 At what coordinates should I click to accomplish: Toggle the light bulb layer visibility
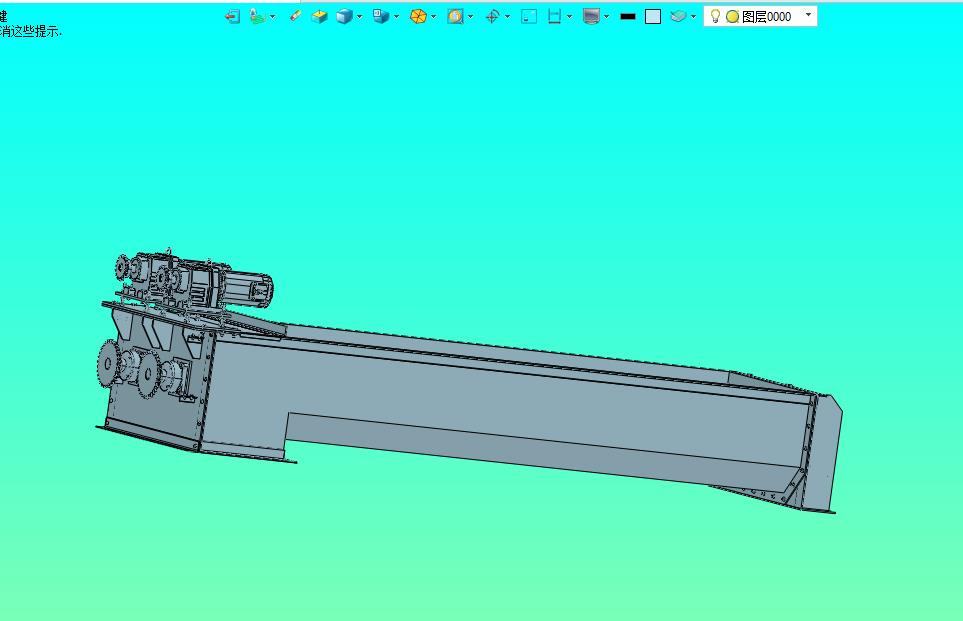tap(715, 16)
